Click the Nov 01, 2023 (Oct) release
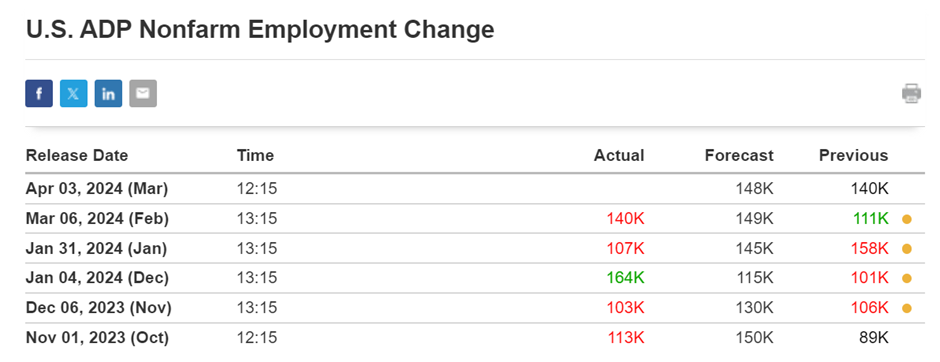 [x=475, y=338]
